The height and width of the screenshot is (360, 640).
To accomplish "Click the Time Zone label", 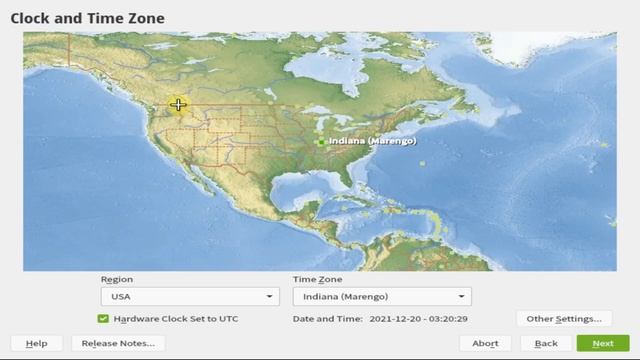I will [318, 280].
